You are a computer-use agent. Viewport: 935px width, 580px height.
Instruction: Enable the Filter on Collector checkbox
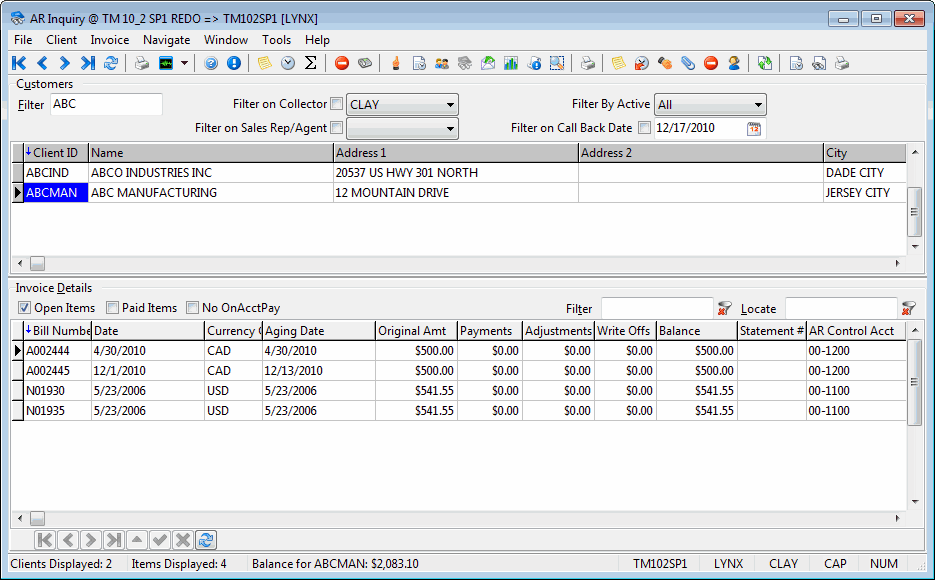point(337,105)
